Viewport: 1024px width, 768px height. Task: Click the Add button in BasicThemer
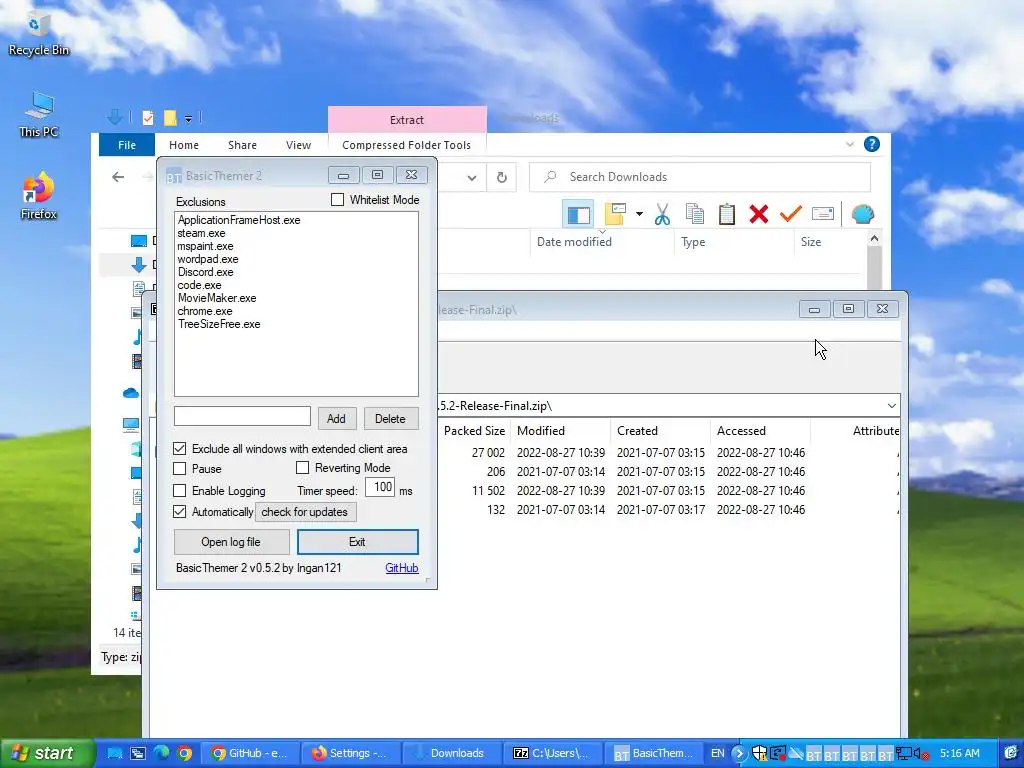tap(336, 419)
